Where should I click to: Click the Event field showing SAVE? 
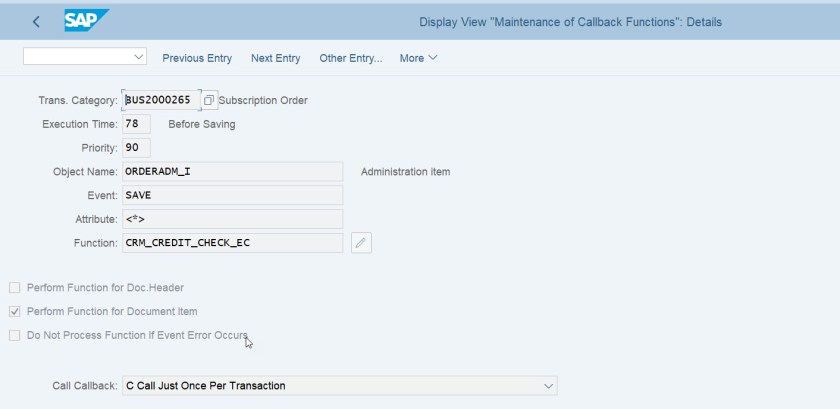232,195
